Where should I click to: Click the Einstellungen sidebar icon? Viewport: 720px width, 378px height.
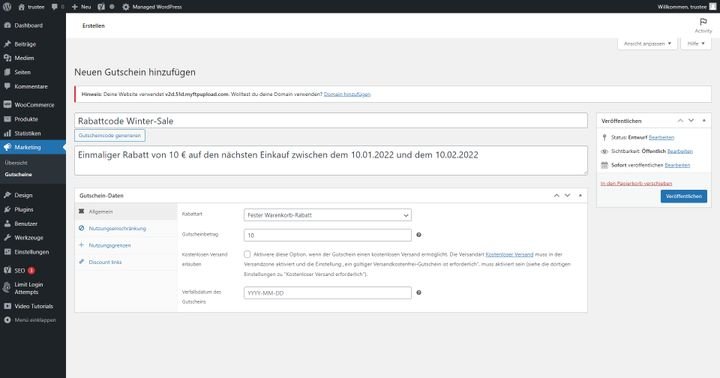(7, 252)
